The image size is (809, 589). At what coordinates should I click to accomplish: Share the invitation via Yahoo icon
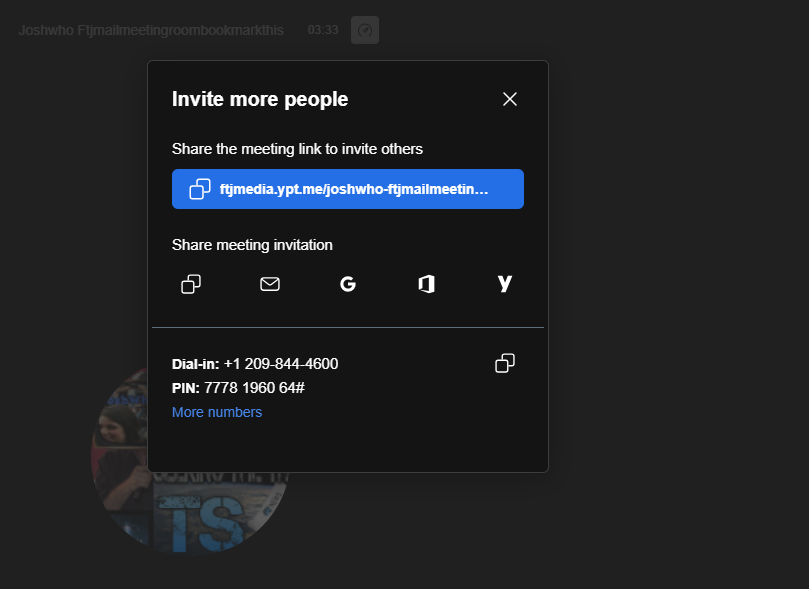[505, 284]
